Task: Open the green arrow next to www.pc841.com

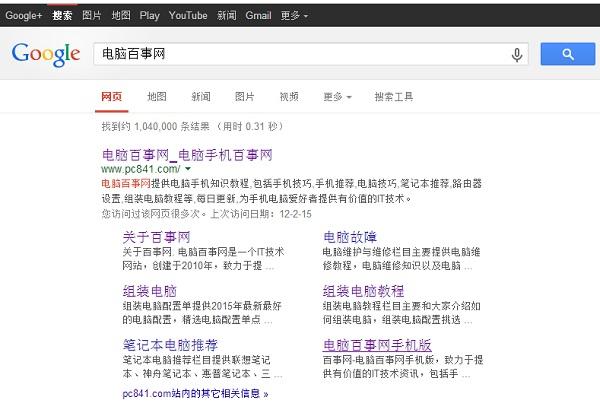Action: pos(188,168)
